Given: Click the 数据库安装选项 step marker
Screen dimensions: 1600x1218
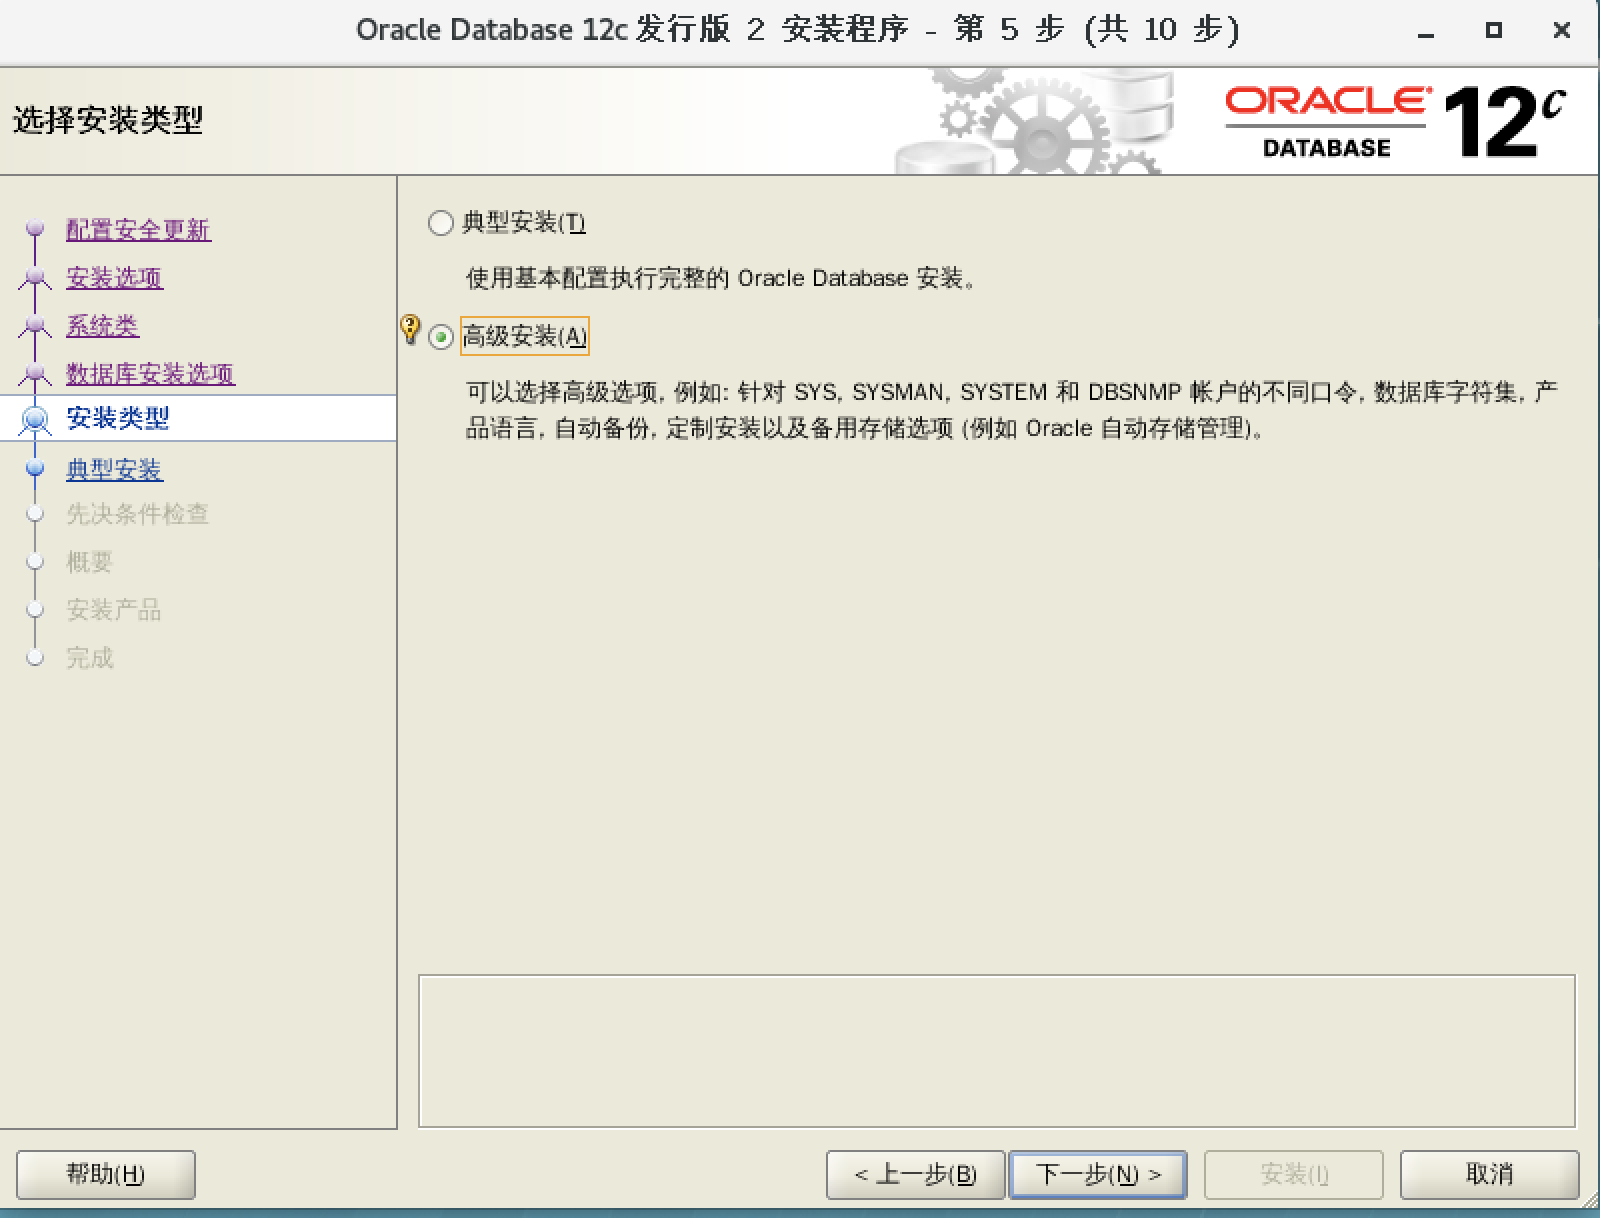Looking at the screenshot, I should coord(35,373).
